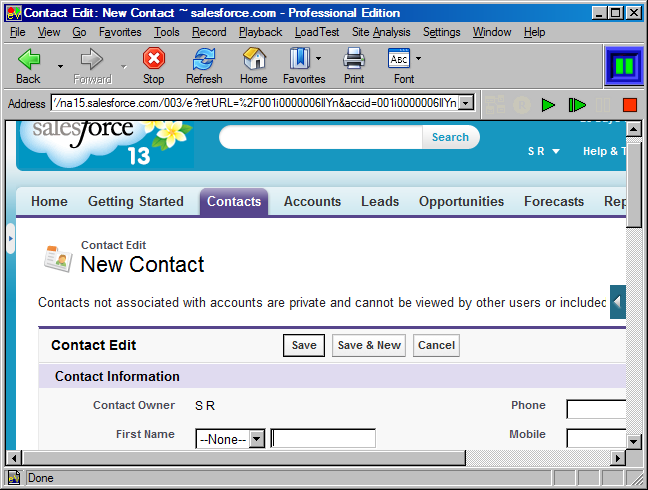Switch to the Getting Started tab
The height and width of the screenshot is (490, 648).
(136, 201)
